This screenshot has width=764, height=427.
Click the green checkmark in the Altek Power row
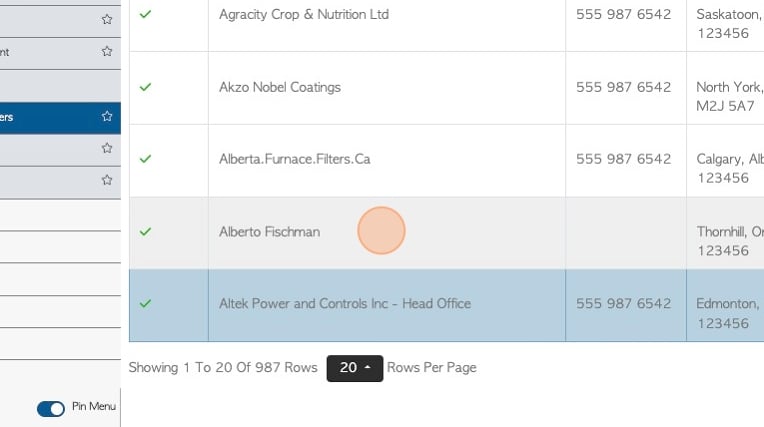pyautogui.click(x=145, y=304)
